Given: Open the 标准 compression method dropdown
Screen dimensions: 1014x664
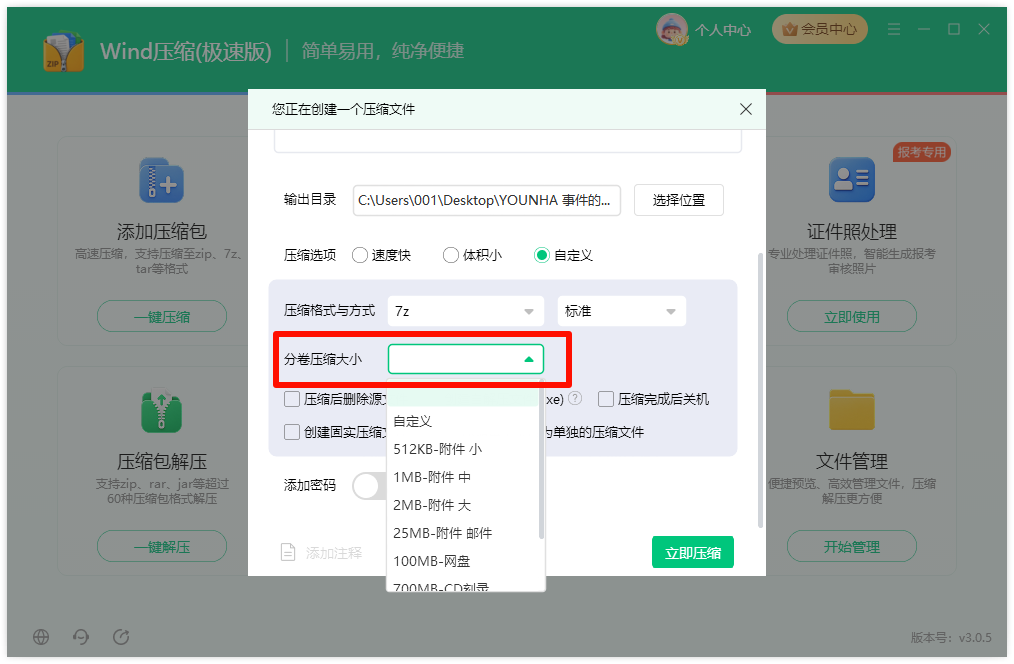Looking at the screenshot, I should click(x=621, y=311).
